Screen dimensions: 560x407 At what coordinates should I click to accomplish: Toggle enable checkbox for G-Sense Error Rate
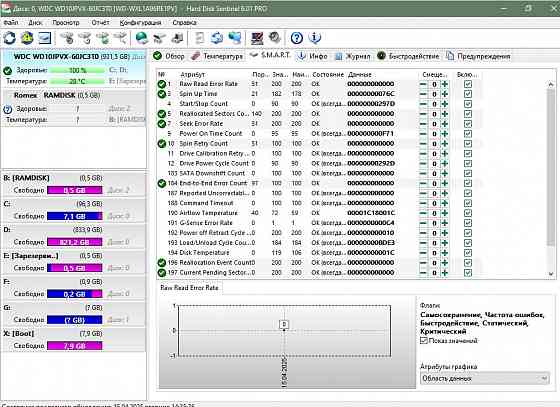(x=468, y=223)
